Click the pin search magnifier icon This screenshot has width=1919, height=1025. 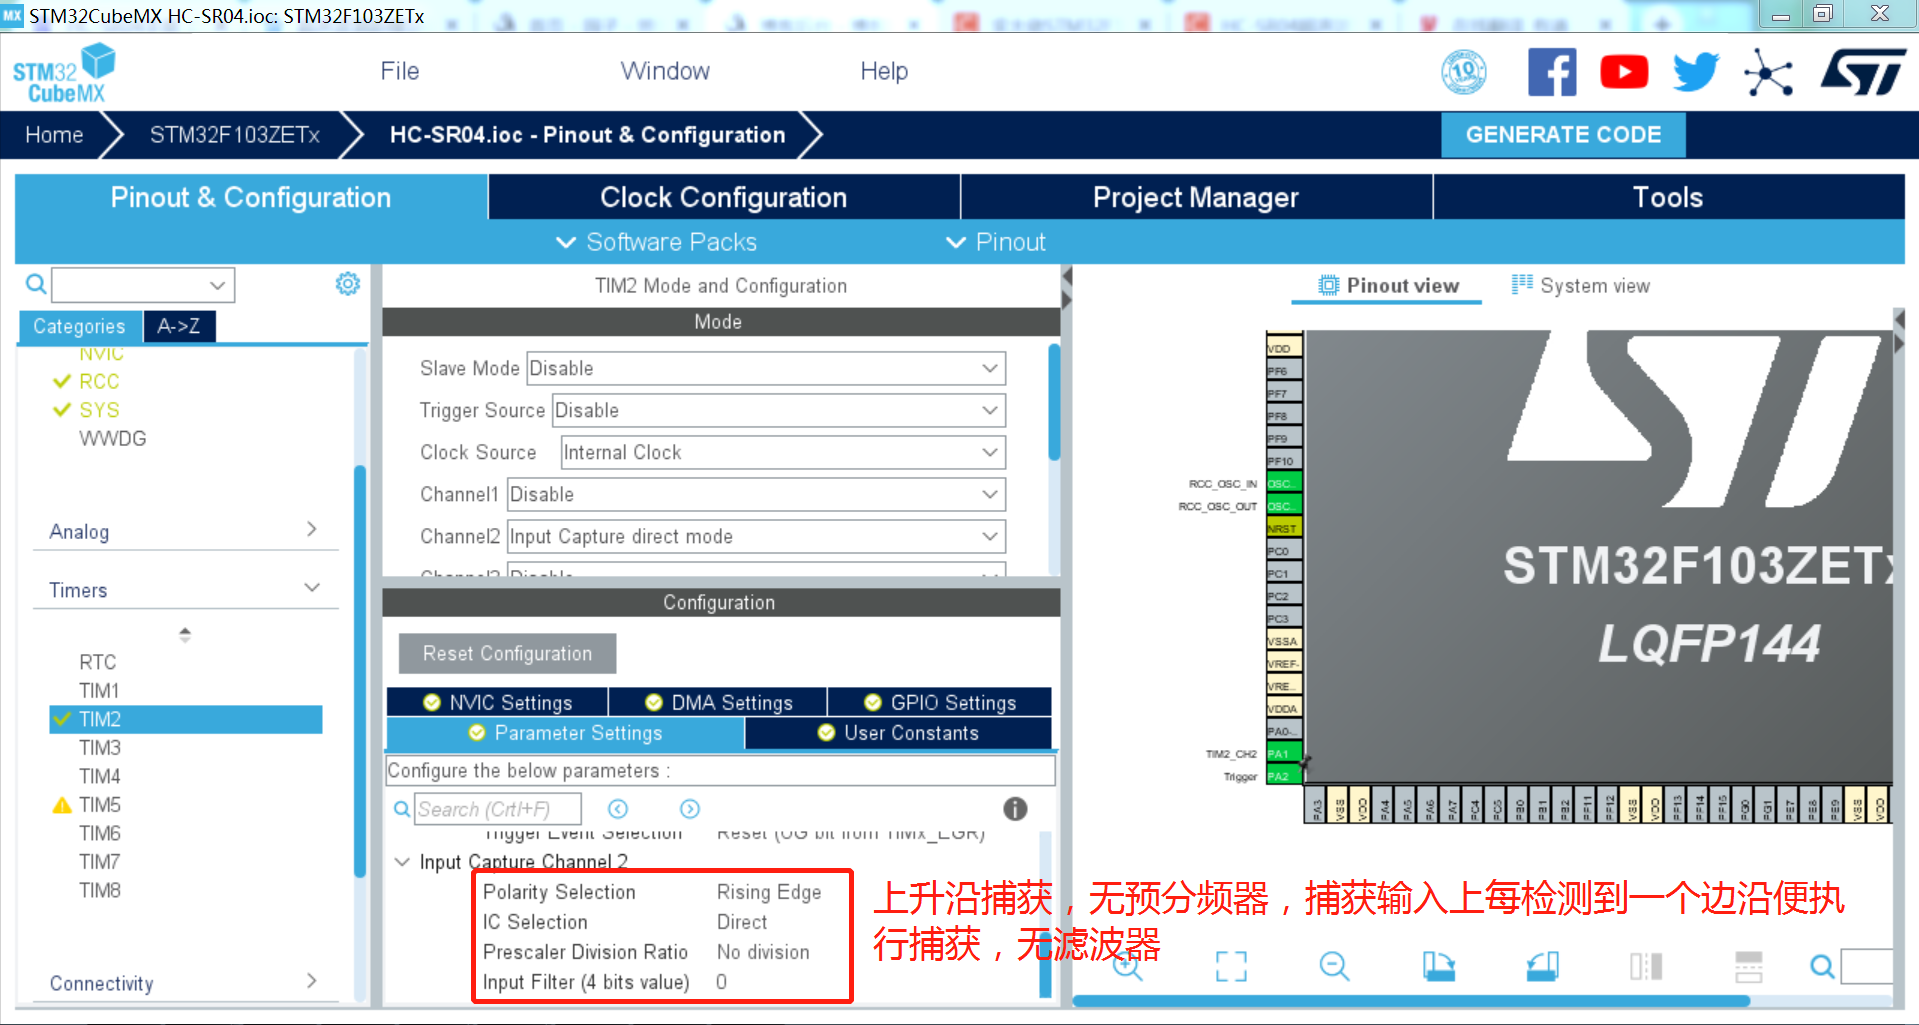point(1822,967)
